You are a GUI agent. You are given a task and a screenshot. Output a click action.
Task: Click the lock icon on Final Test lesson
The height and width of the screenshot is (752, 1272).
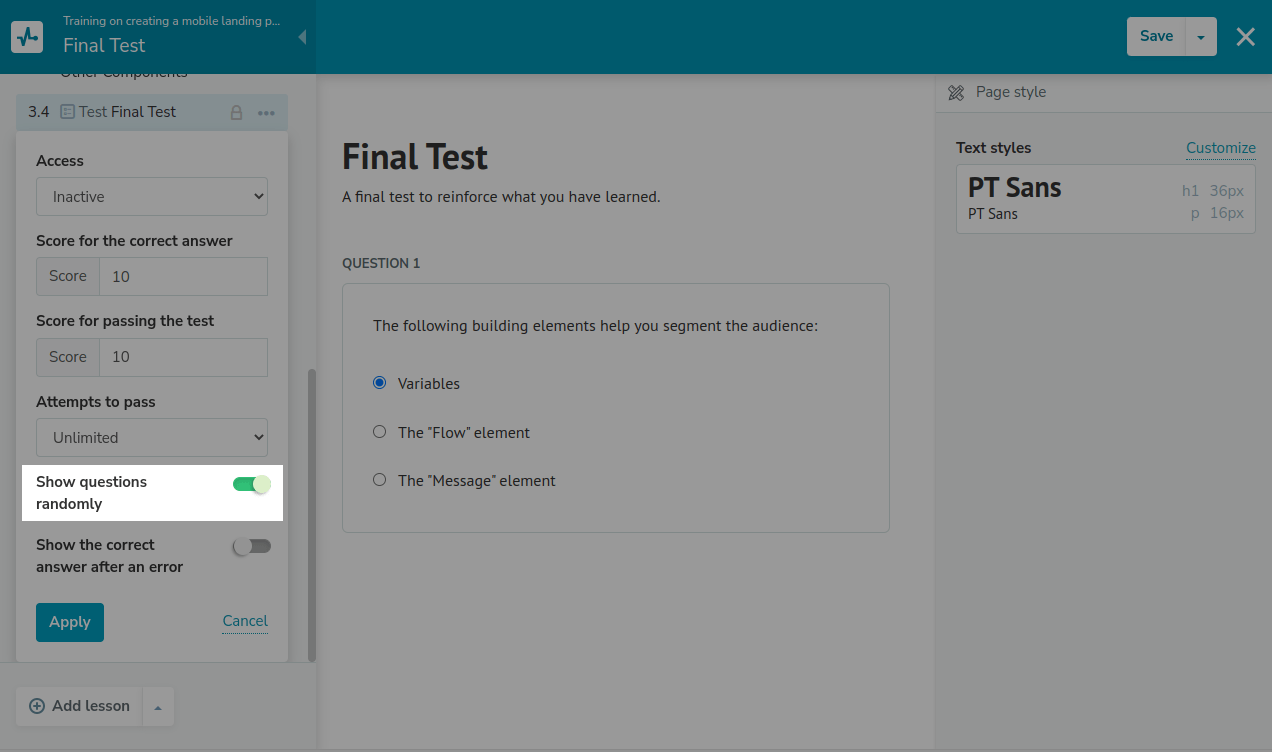[237, 113]
